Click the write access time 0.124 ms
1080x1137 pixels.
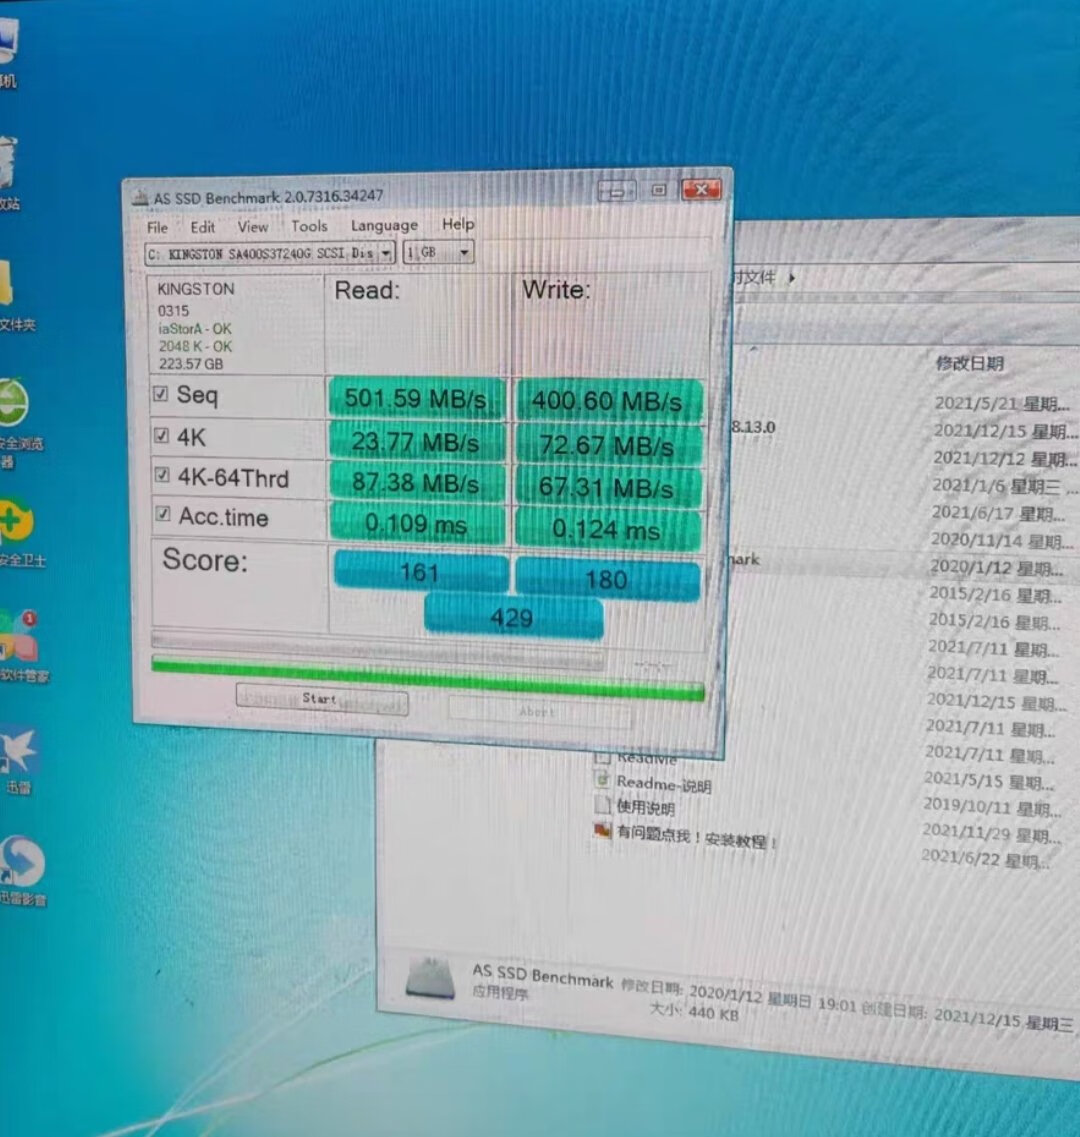pos(608,529)
